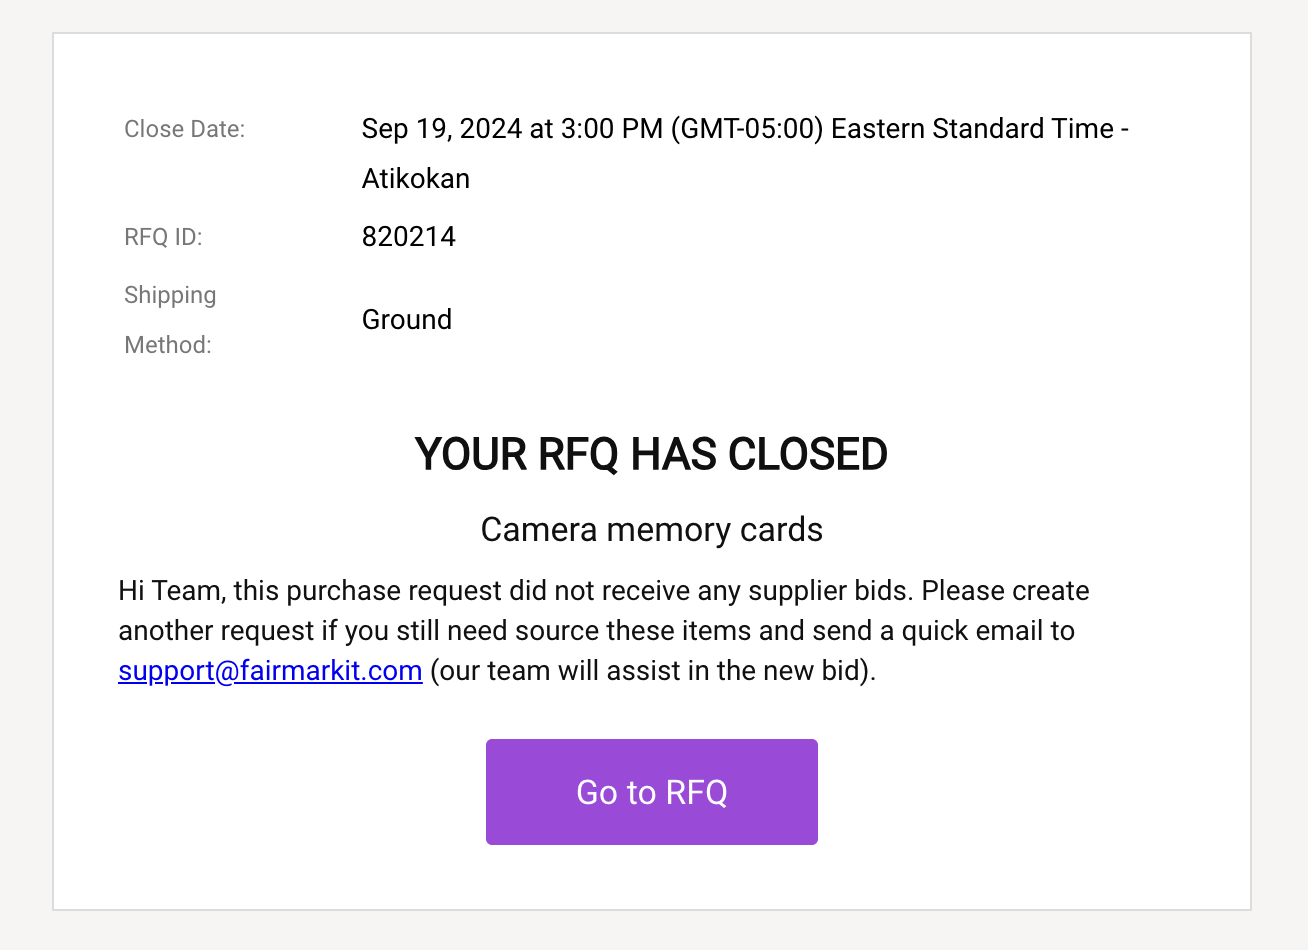Click the YOUR RFQ HAS CLOSED heading
This screenshot has width=1308, height=950.
[651, 455]
